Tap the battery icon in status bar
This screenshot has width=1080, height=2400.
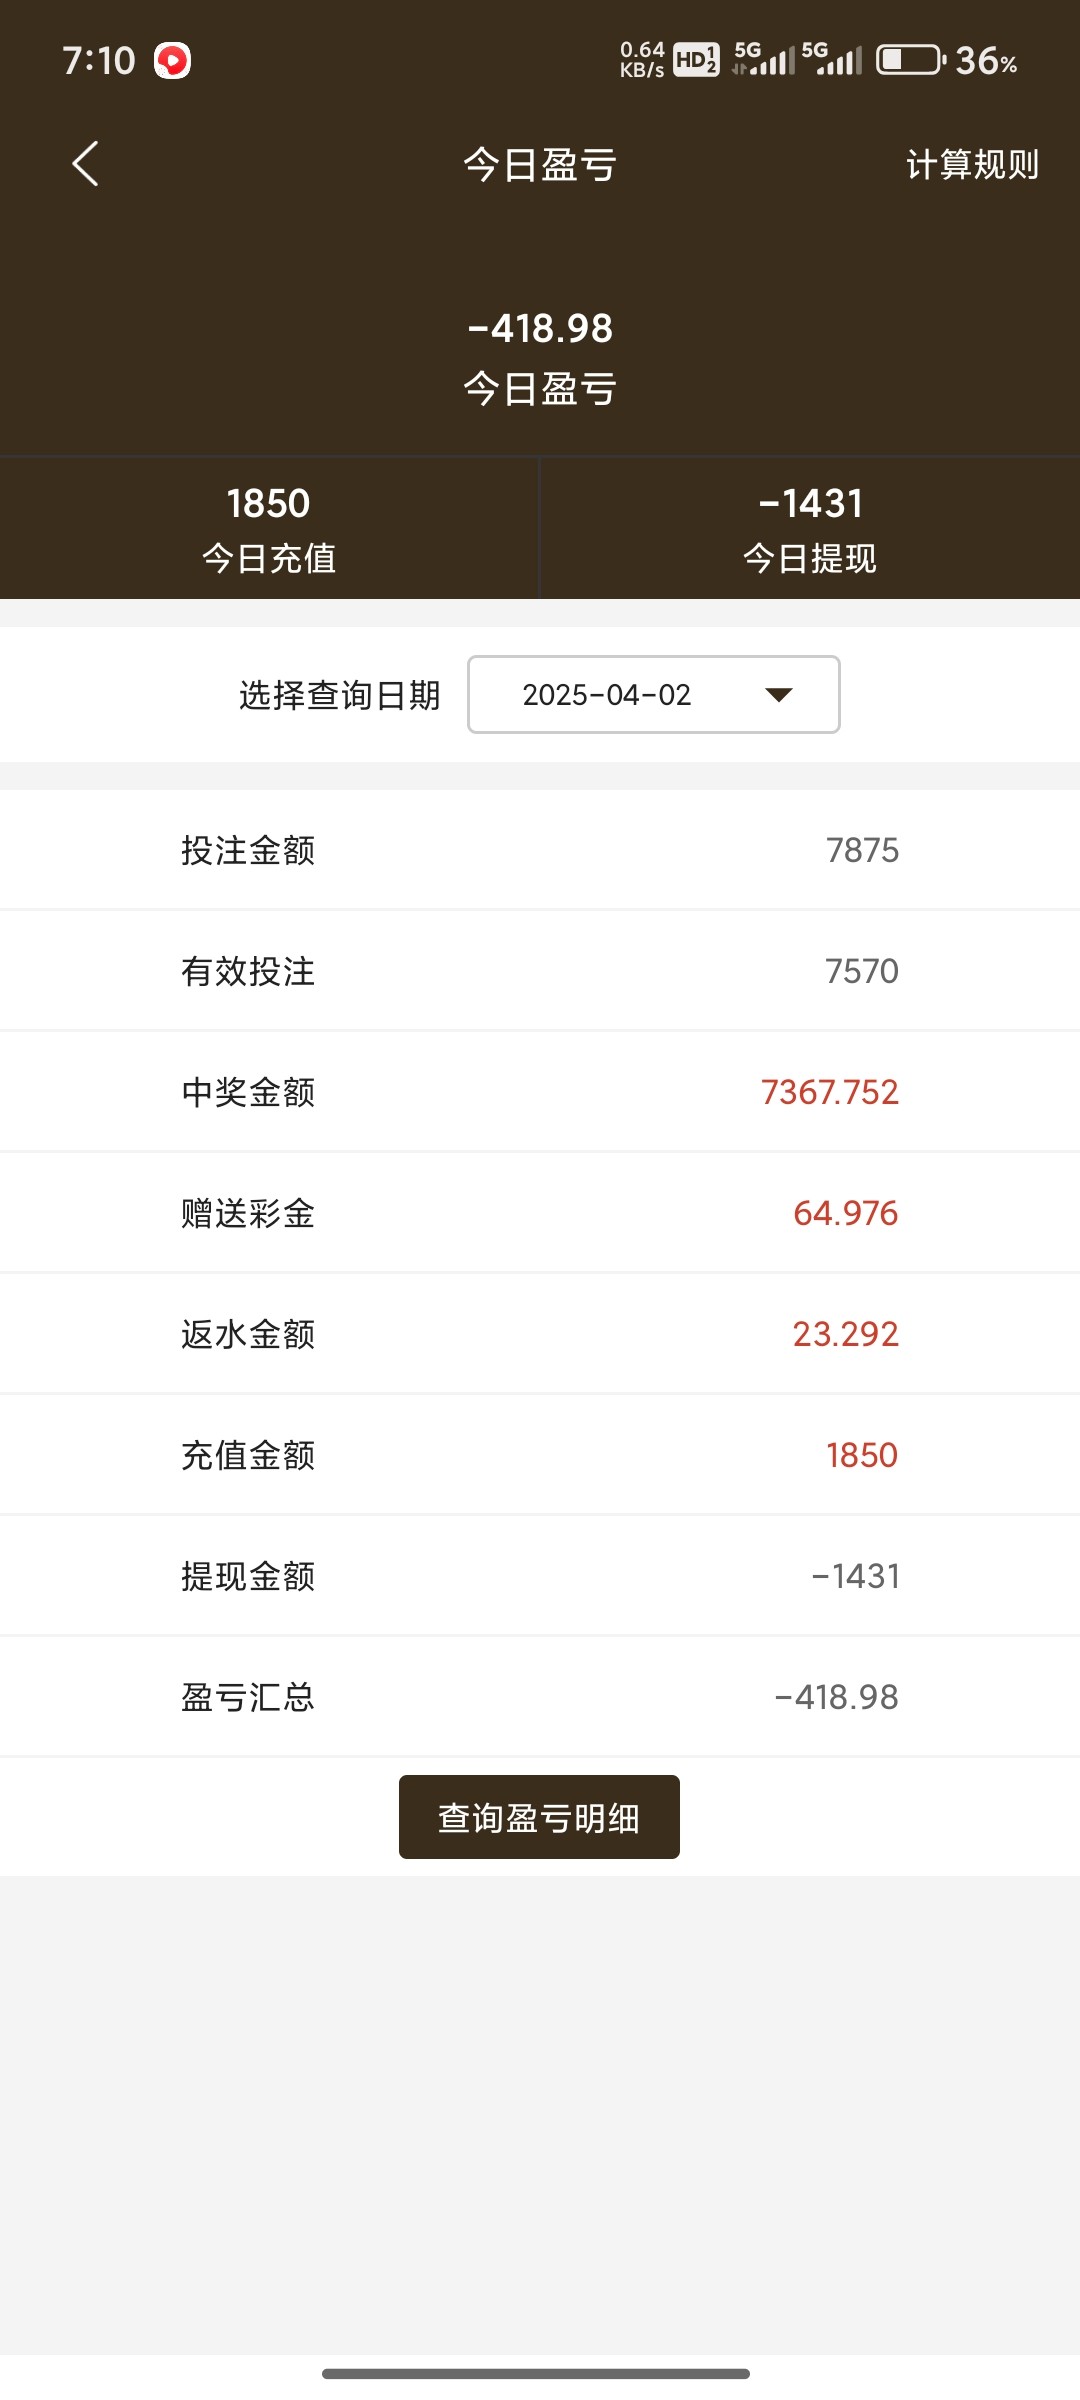click(910, 61)
